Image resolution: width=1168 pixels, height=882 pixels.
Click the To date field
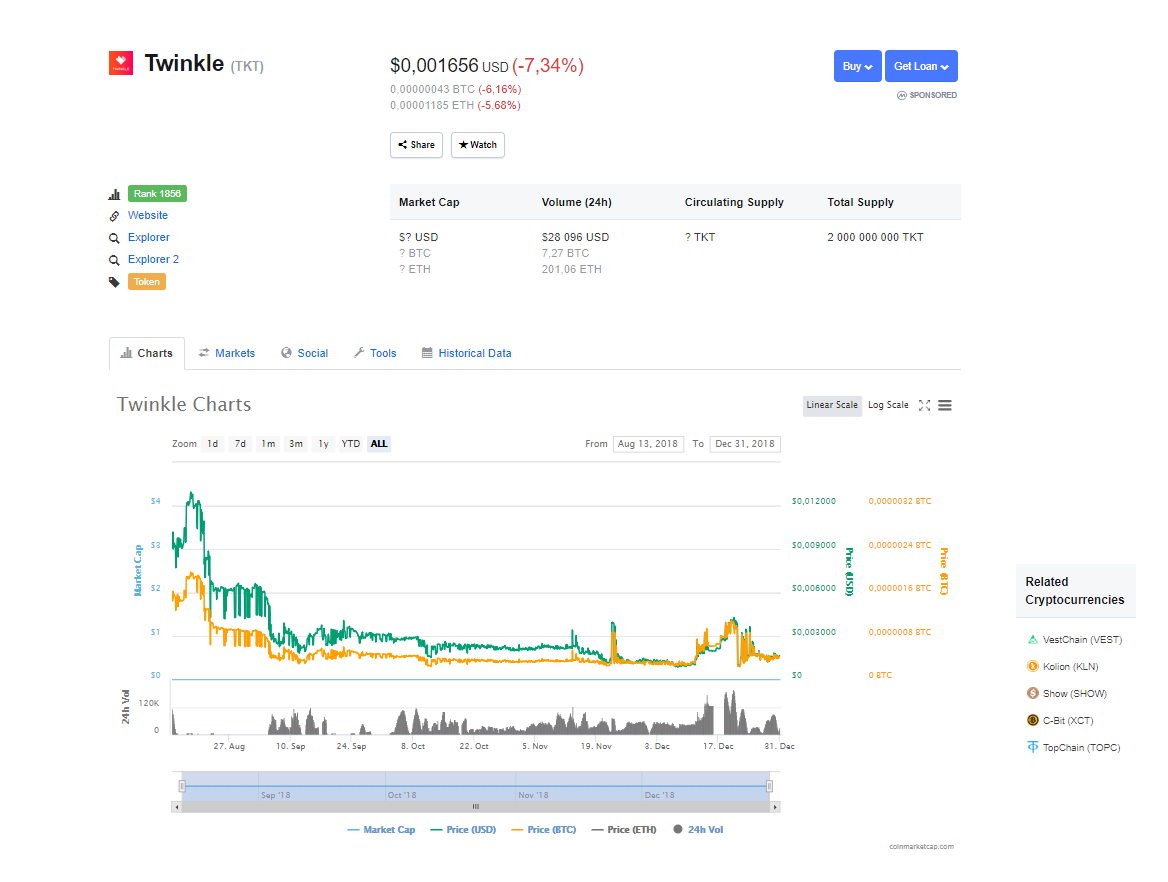(x=745, y=444)
